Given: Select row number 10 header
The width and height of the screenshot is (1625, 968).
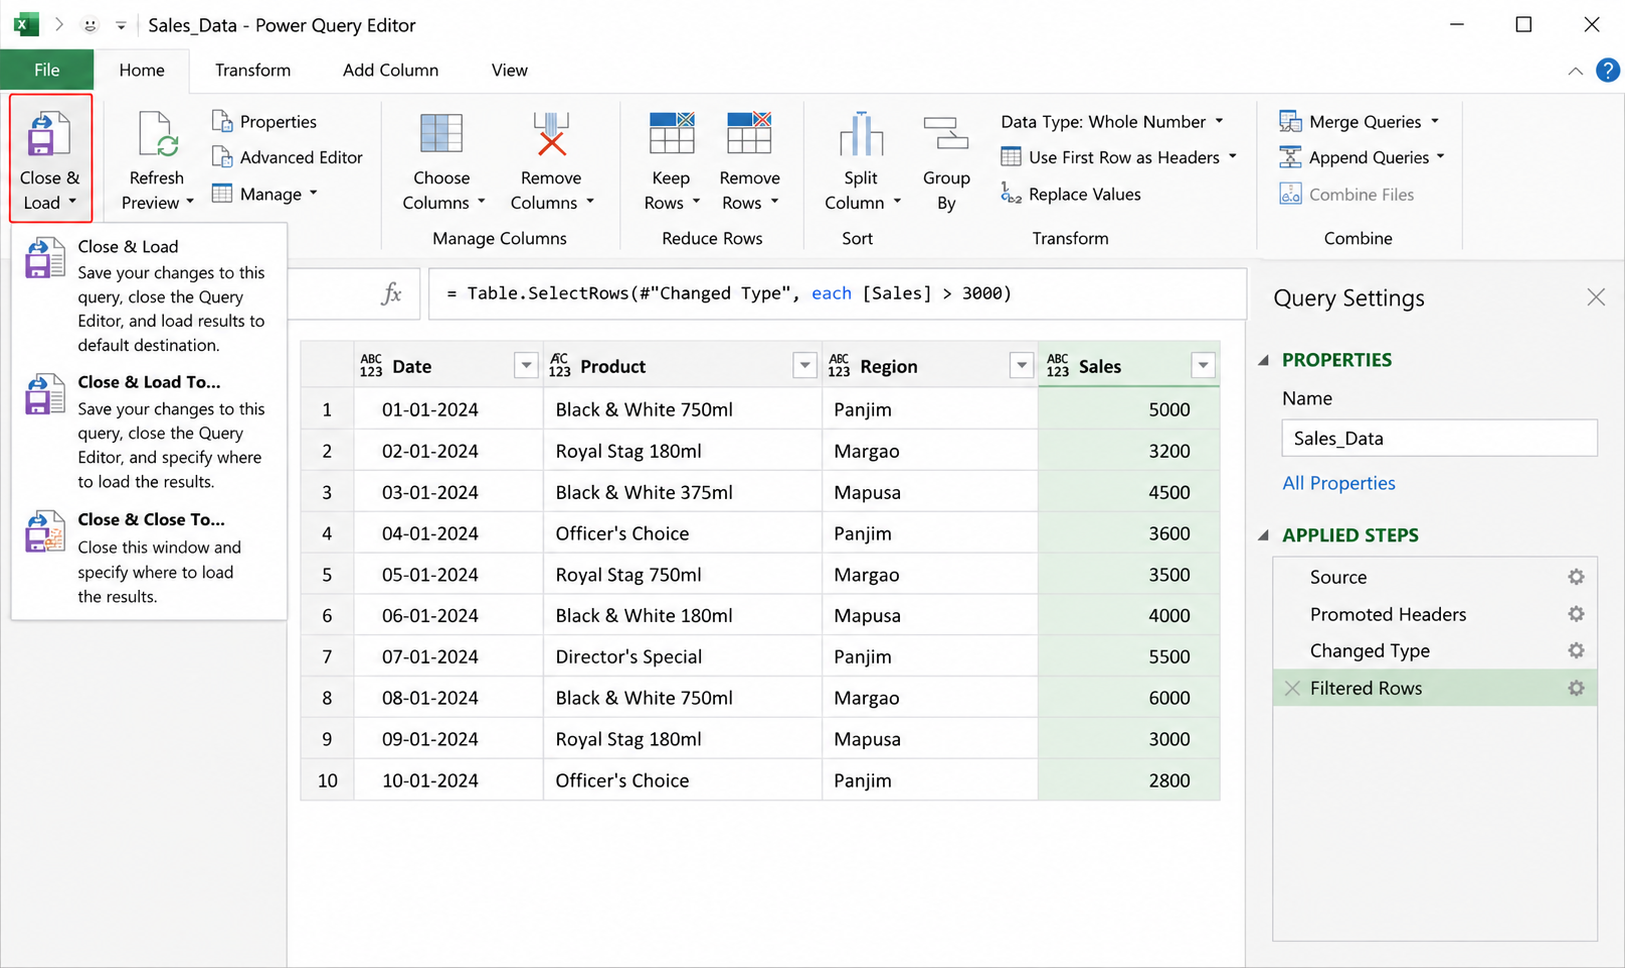Looking at the screenshot, I should 327,780.
